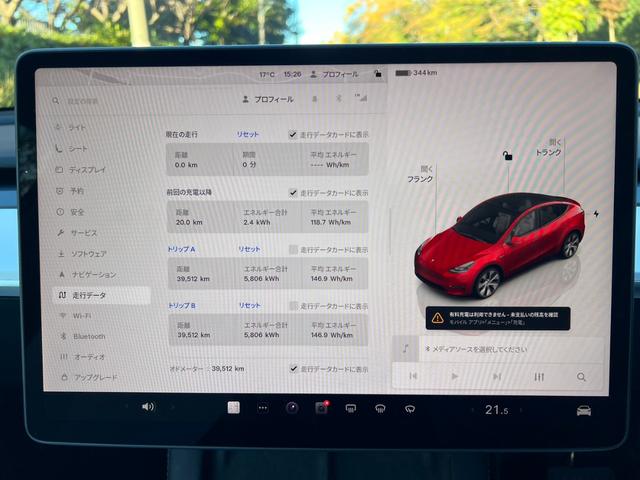The image size is (640, 480).
Task: Adjust the 21.5 cabin temperature control
Action: (496, 409)
